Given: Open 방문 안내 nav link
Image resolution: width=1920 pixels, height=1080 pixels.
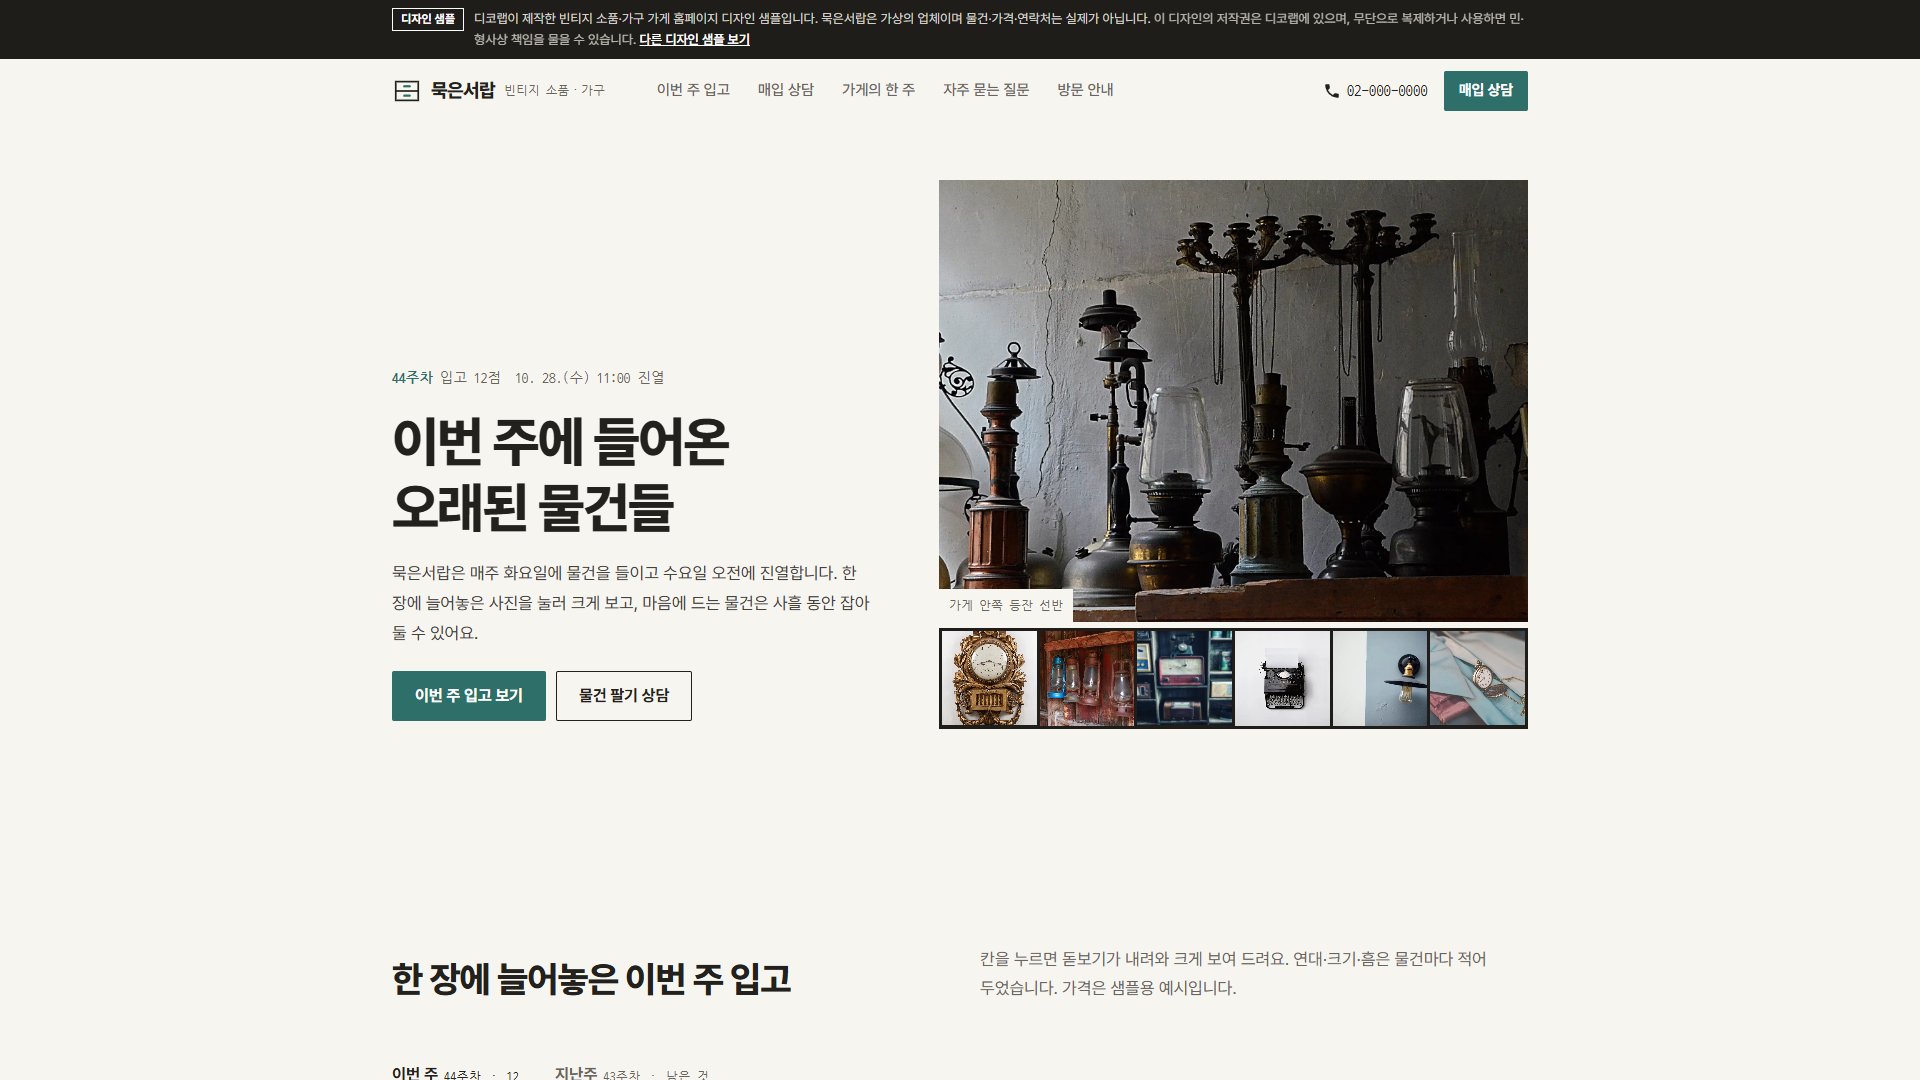Looking at the screenshot, I should [1085, 90].
